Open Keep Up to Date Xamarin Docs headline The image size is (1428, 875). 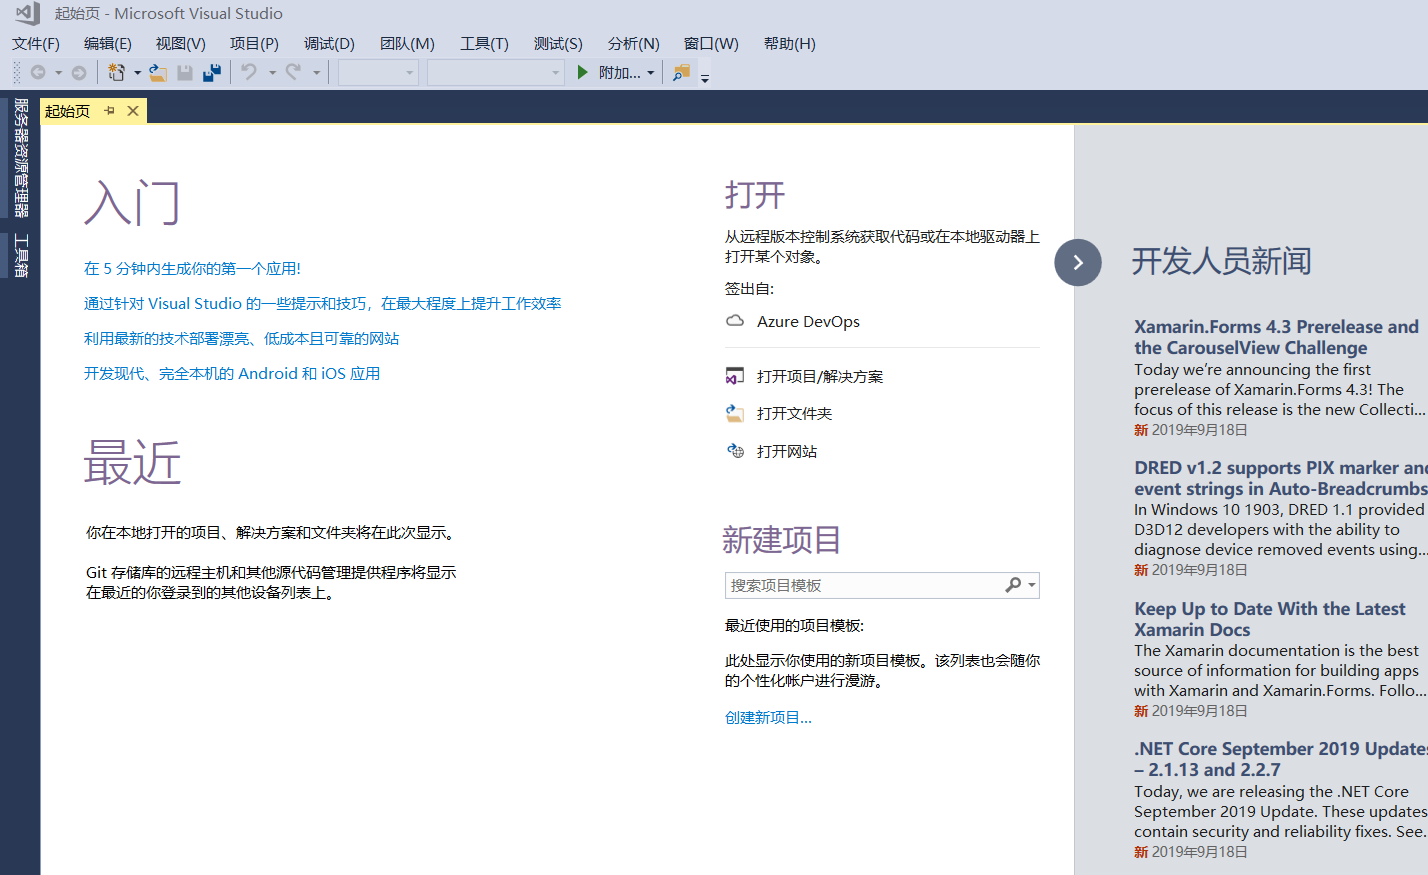tap(1270, 619)
